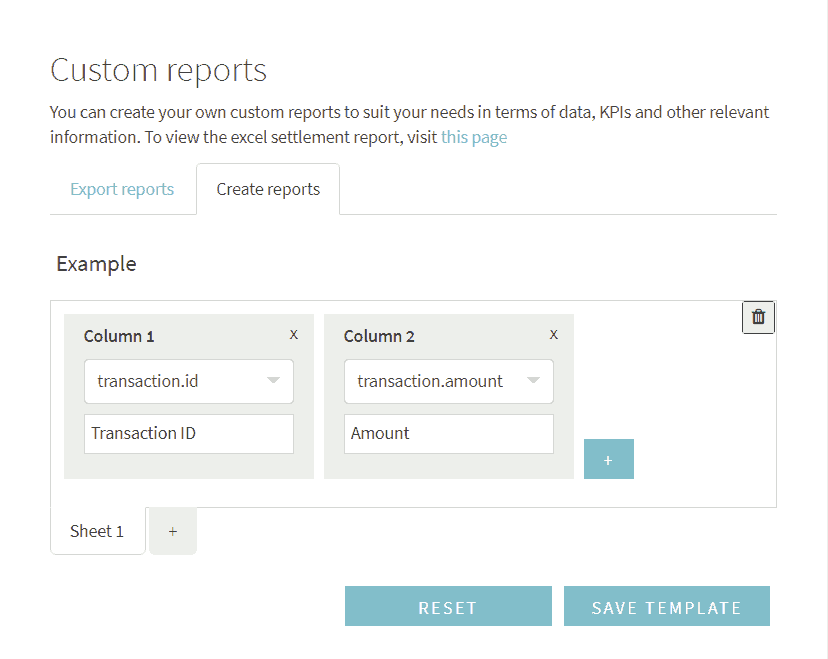828x659 pixels.
Task: Delete the template with the trash icon
Action: pos(758,317)
